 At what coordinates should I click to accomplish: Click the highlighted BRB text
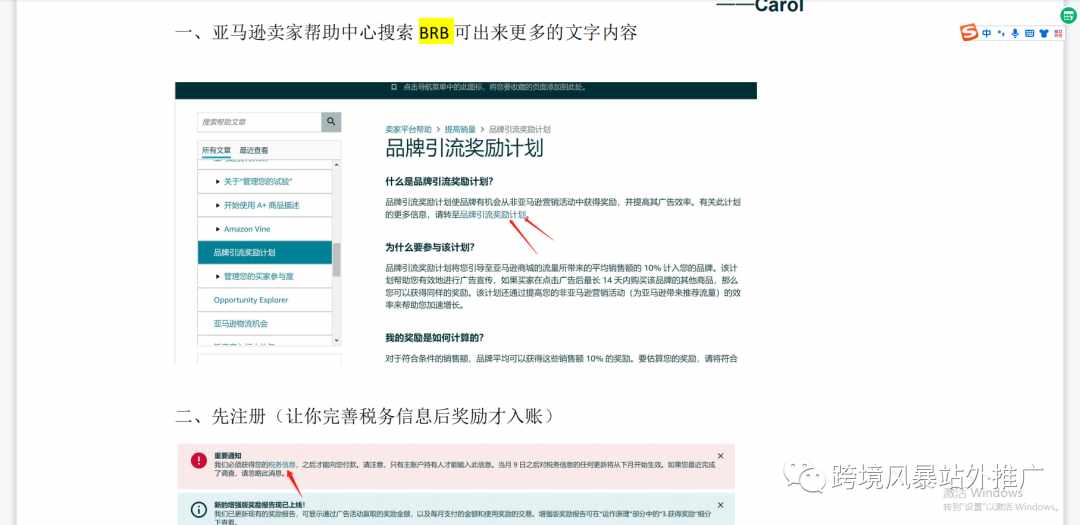click(x=436, y=33)
